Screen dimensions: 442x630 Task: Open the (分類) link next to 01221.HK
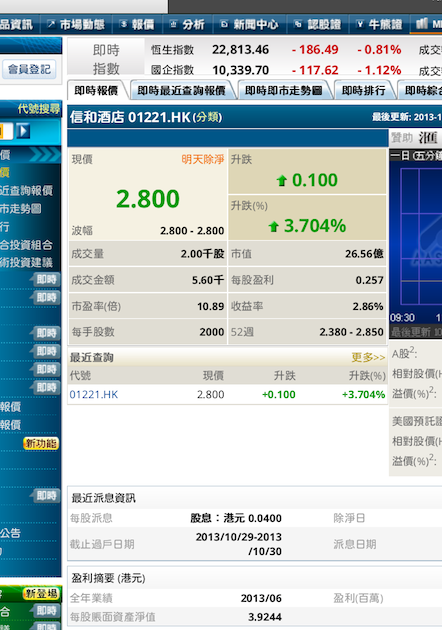point(207,117)
